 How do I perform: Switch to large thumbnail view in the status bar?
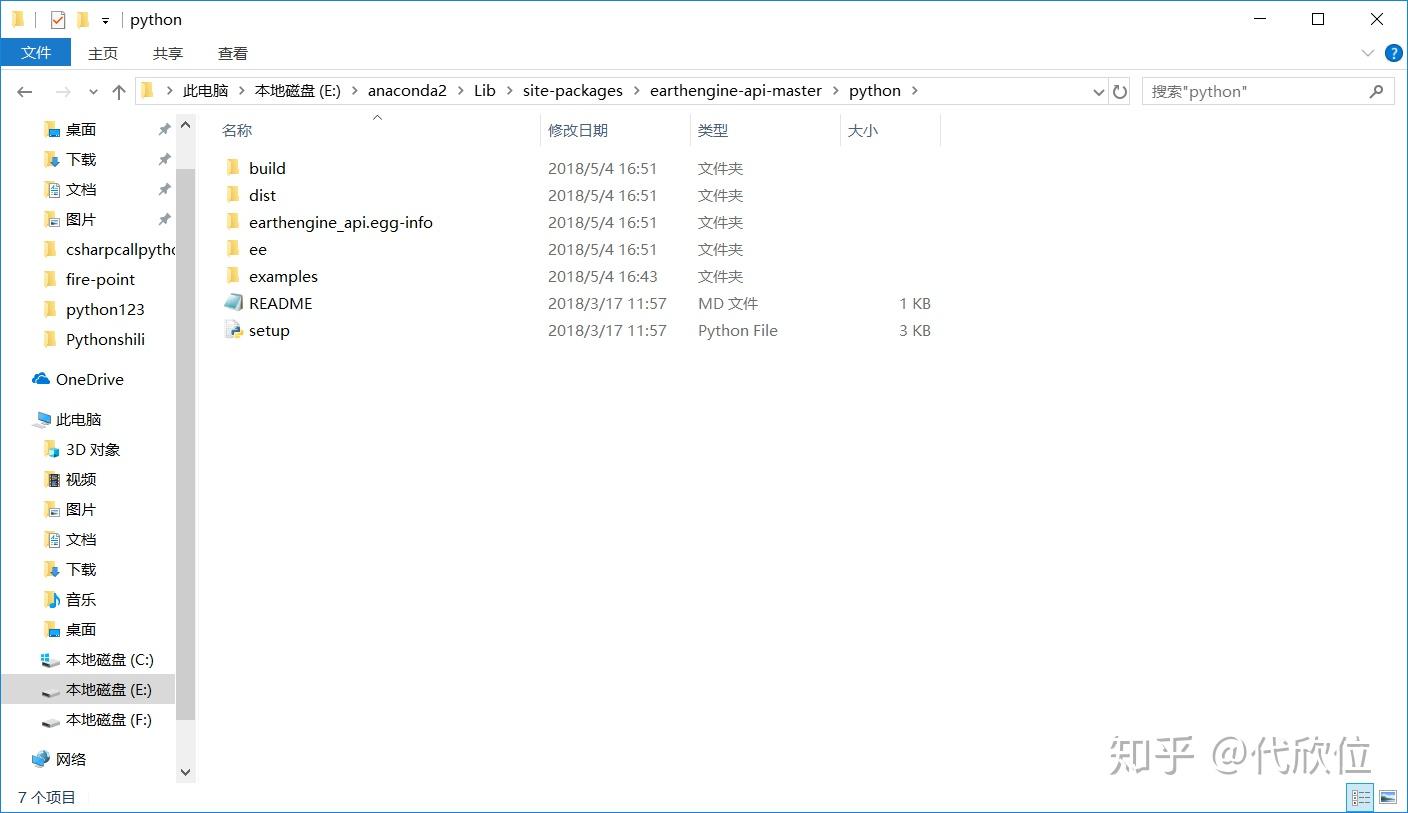[1387, 797]
